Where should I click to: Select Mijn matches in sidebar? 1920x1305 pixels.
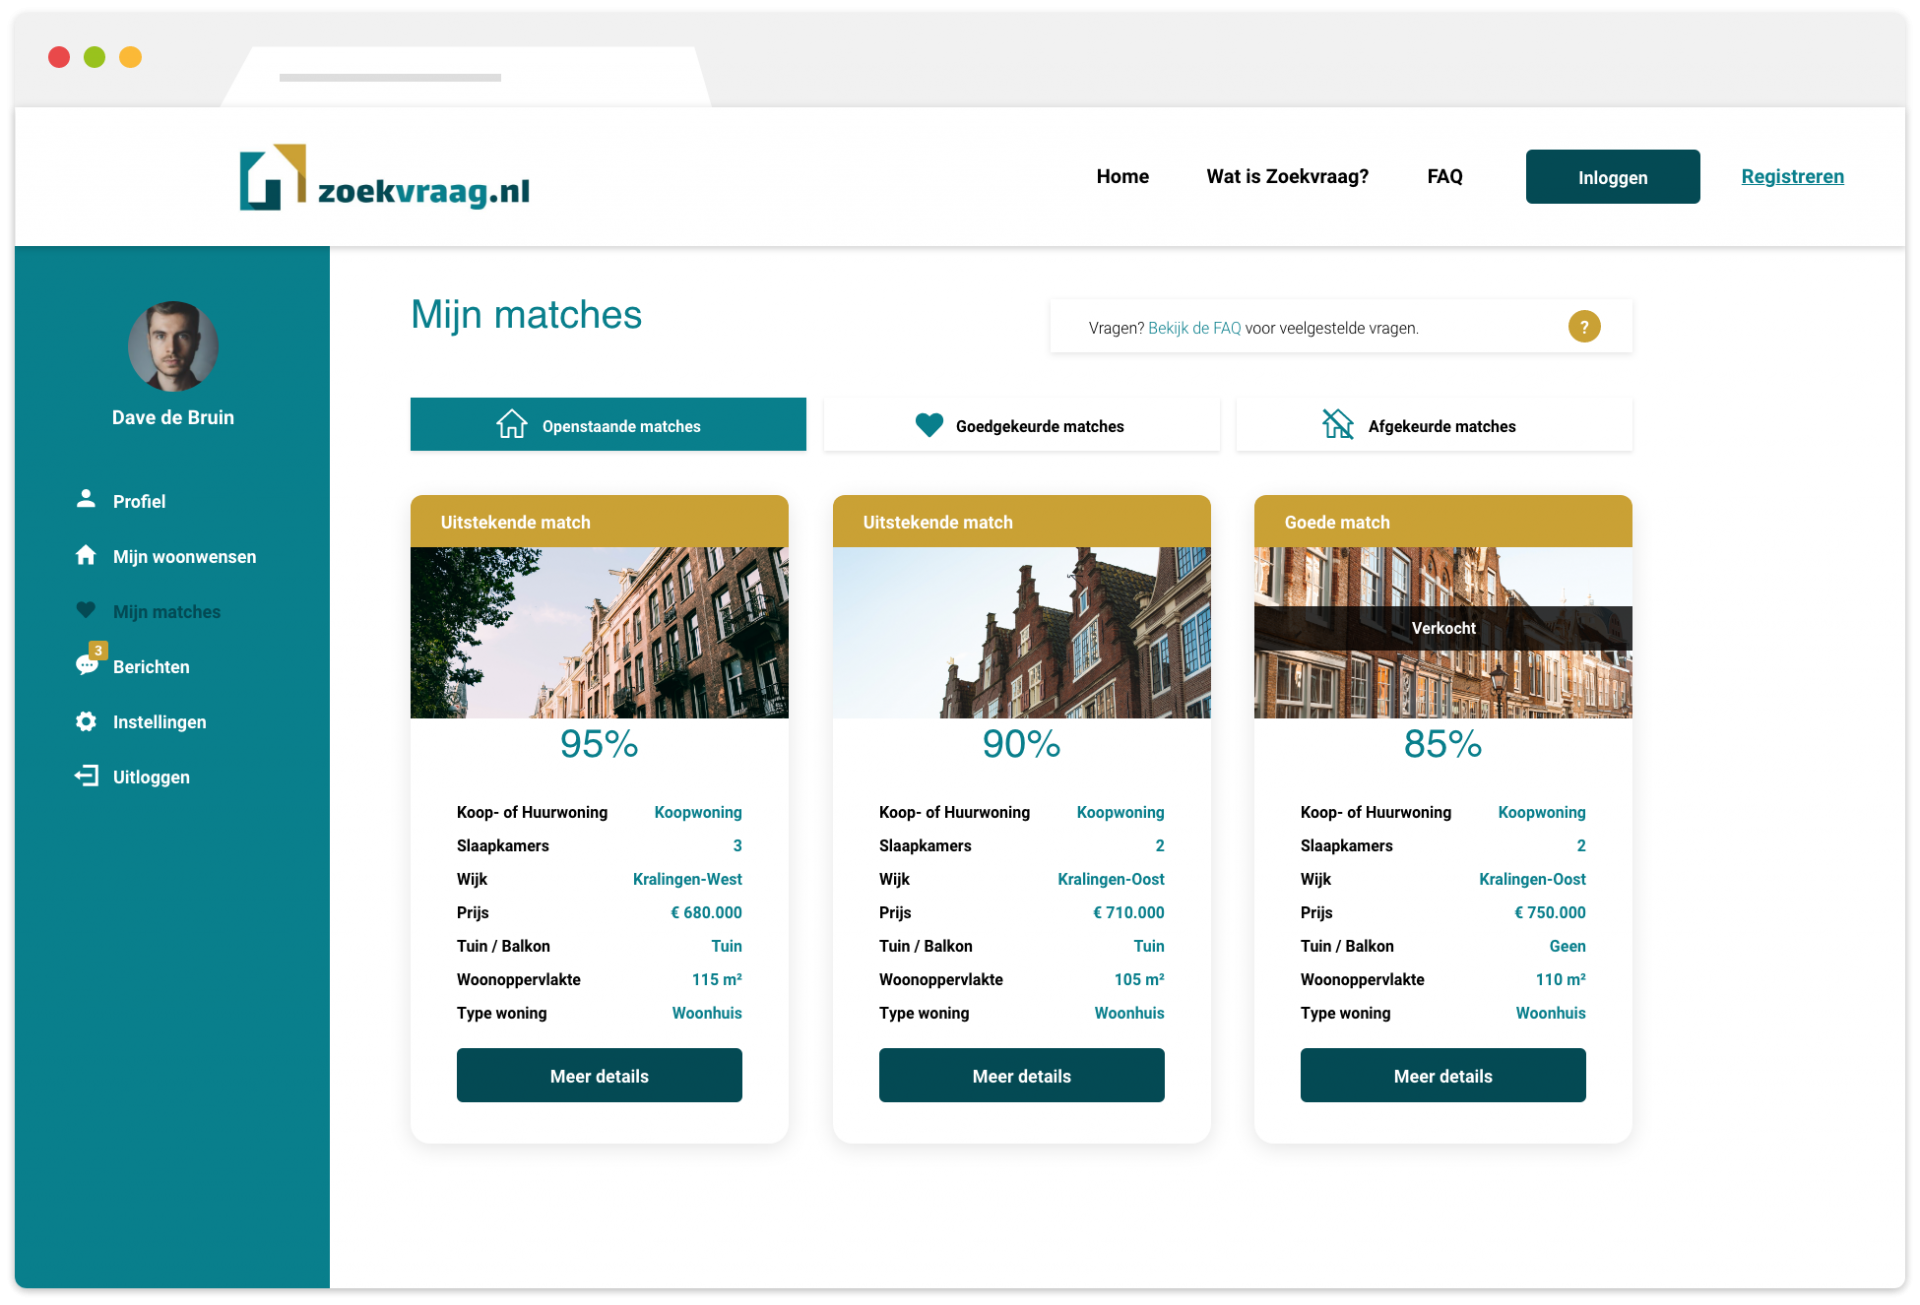166,611
